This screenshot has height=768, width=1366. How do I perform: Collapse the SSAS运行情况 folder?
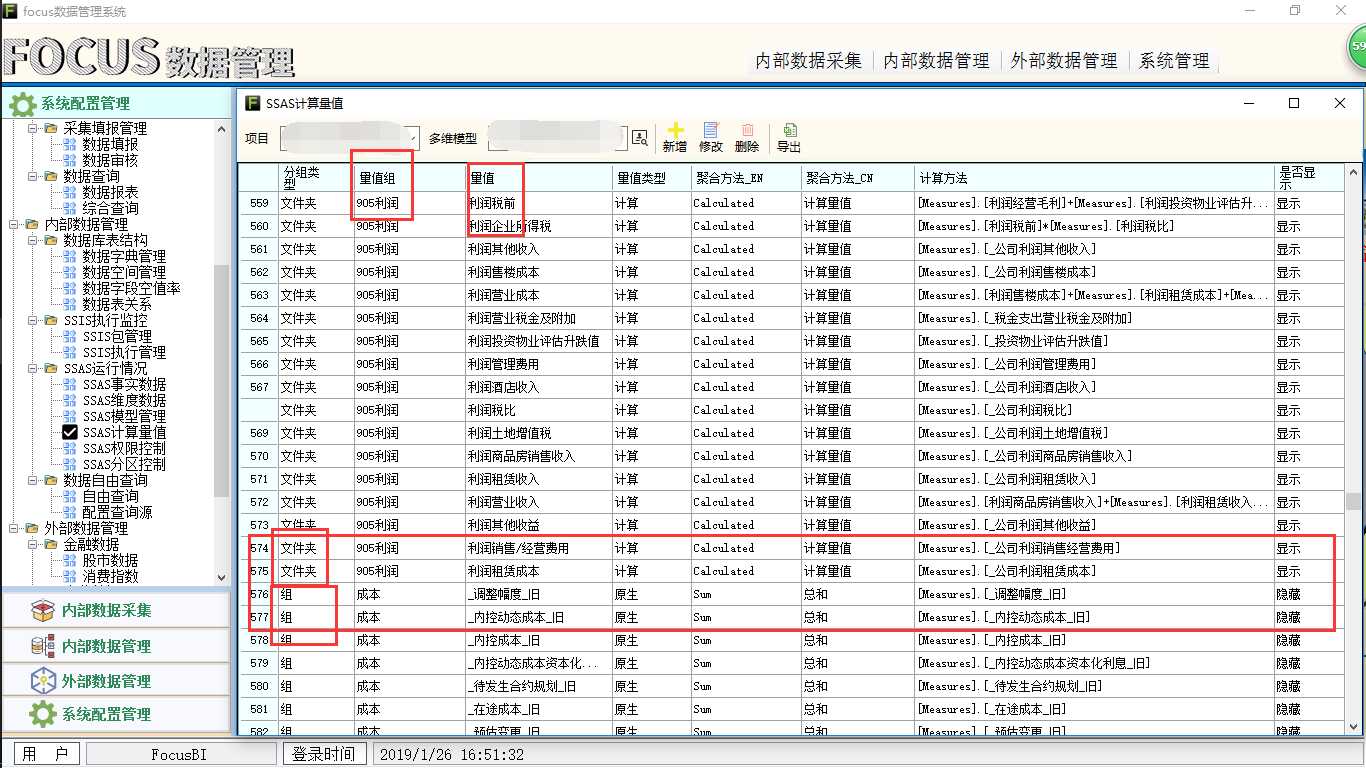(32, 368)
